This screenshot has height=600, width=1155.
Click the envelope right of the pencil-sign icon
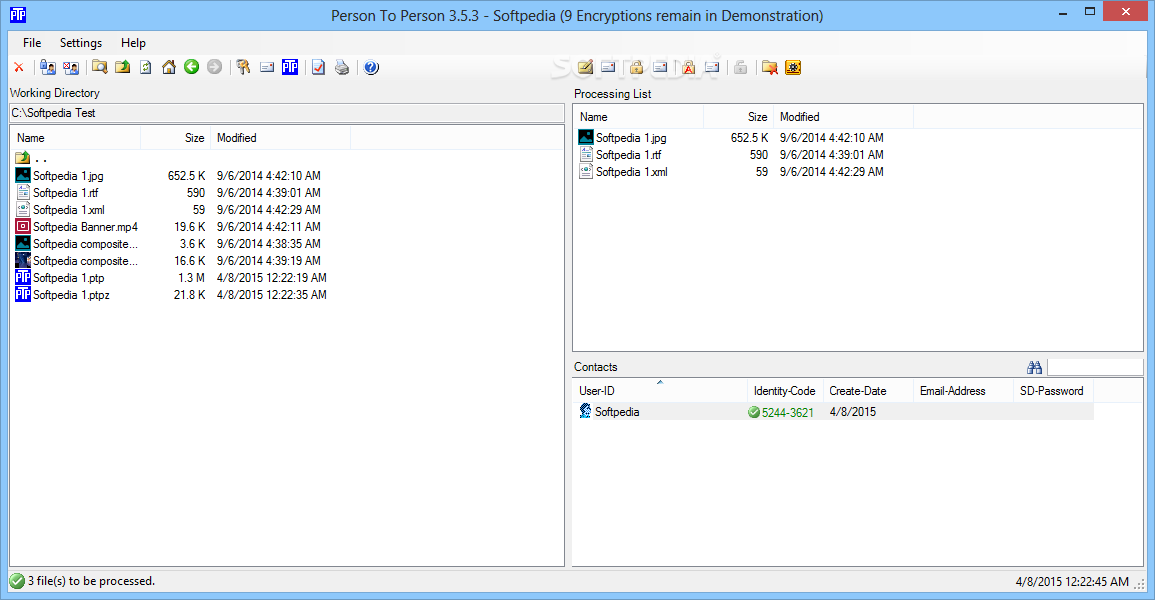tap(608, 68)
